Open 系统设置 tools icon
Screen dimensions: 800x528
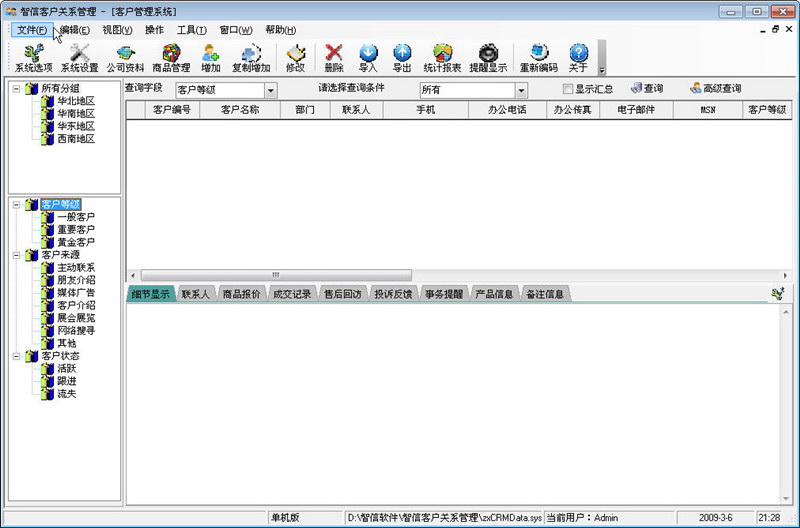[80, 58]
